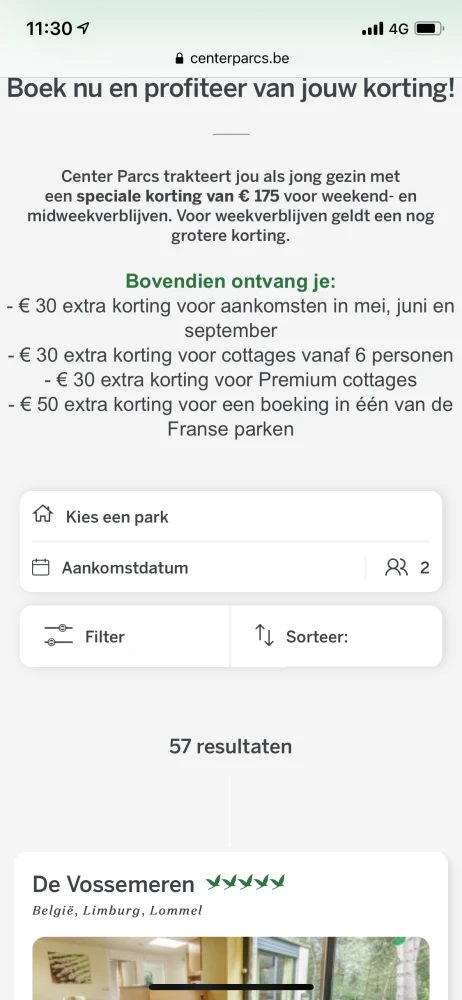This screenshot has height=1000, width=462.
Task: Tap the clock in the status bar
Action: click(x=50, y=29)
